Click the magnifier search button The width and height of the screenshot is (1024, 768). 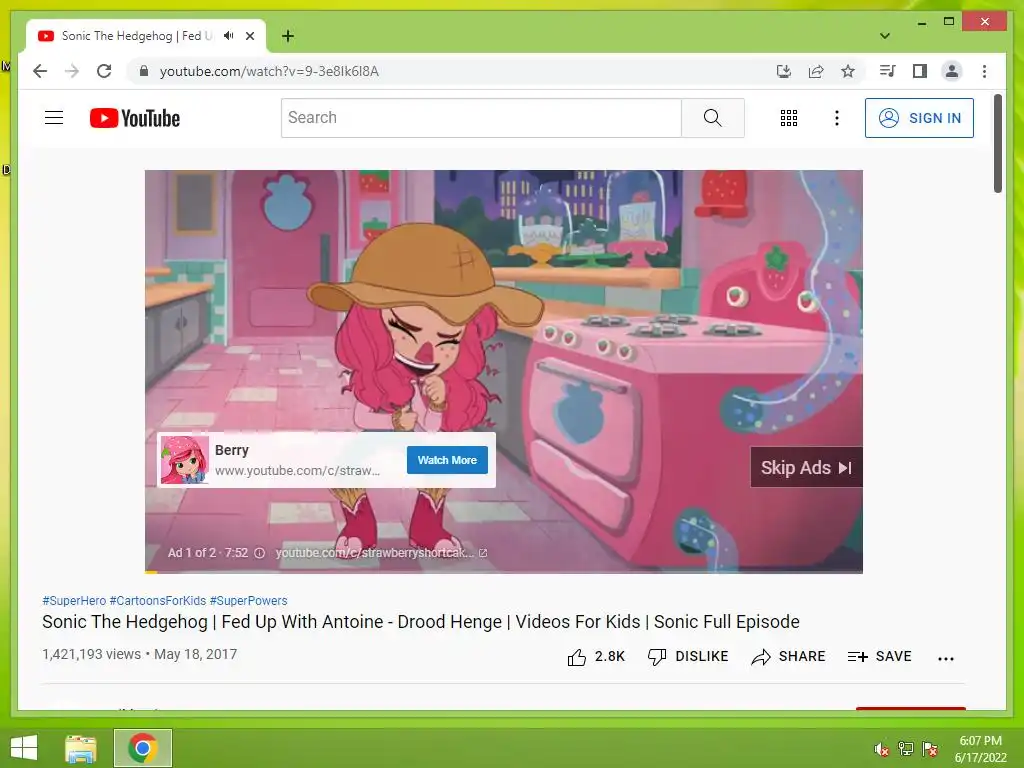coord(712,118)
